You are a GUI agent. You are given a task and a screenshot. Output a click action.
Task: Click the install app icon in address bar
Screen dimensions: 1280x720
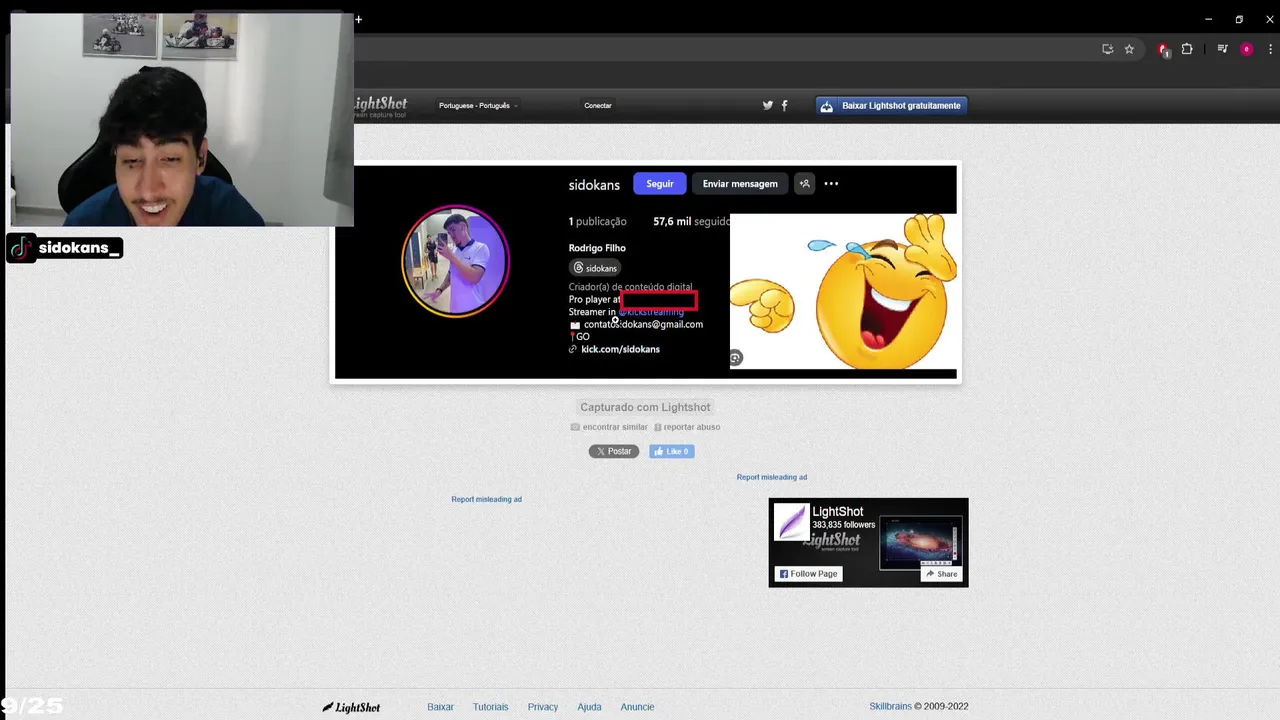(1107, 49)
